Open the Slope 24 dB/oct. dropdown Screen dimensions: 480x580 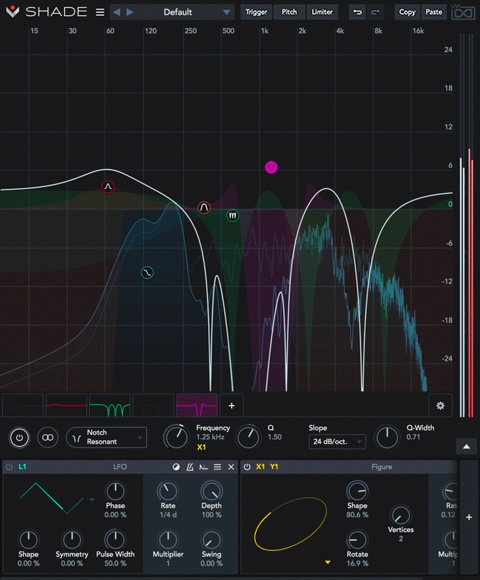337,442
